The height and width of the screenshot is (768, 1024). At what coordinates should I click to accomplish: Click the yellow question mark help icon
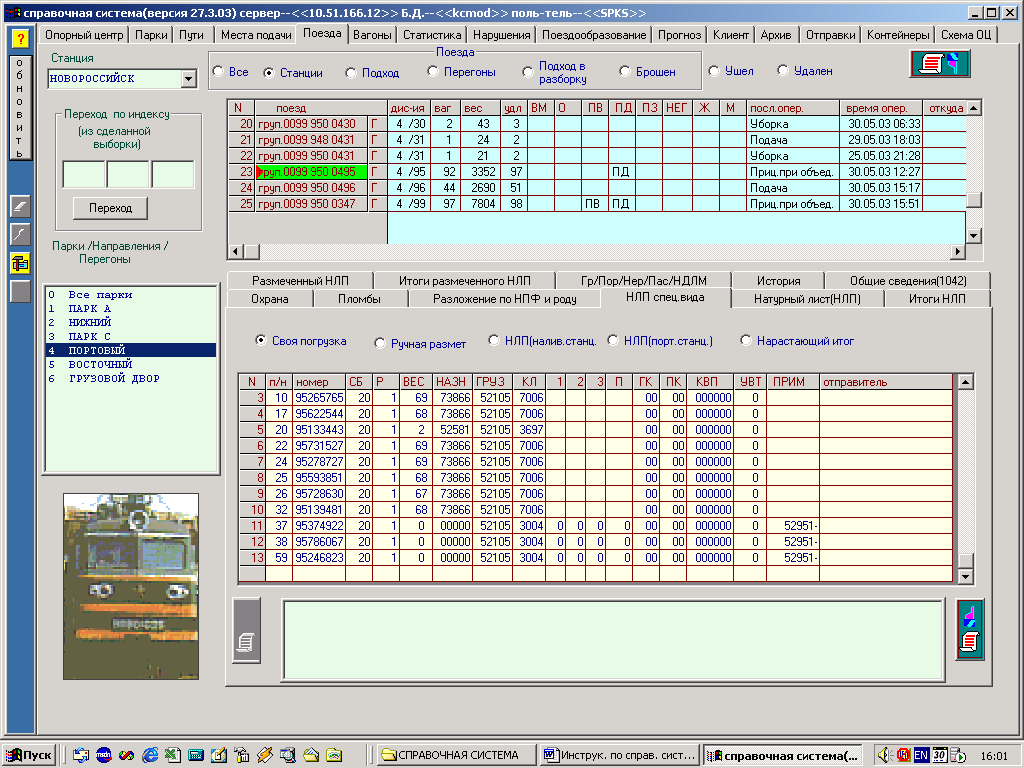point(19,39)
